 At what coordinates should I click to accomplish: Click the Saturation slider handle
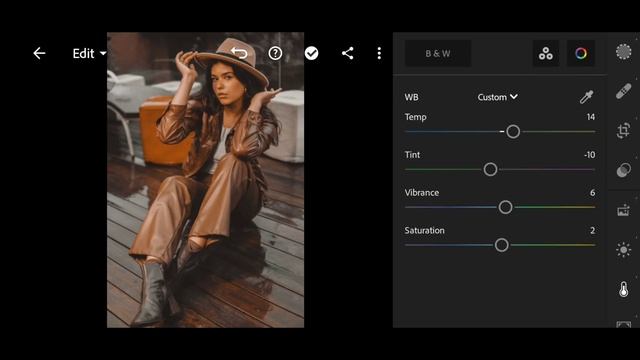pyautogui.click(x=502, y=245)
